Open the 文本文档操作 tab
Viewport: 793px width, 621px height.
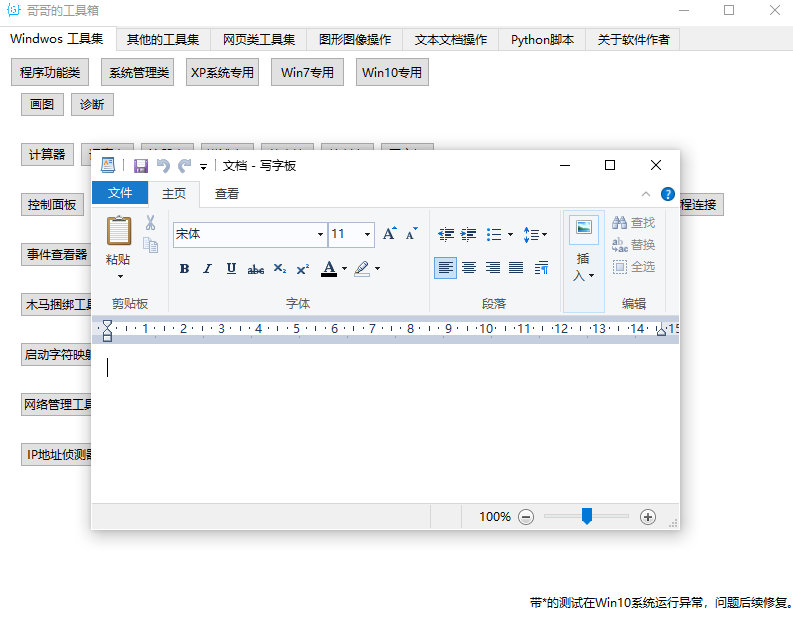(x=451, y=39)
